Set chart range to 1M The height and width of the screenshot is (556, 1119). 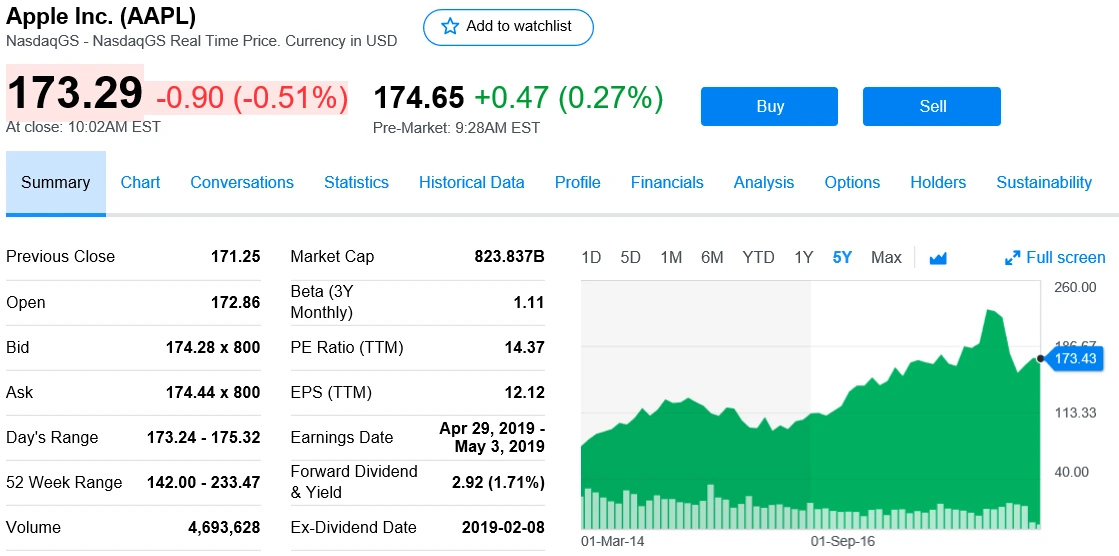tap(671, 258)
